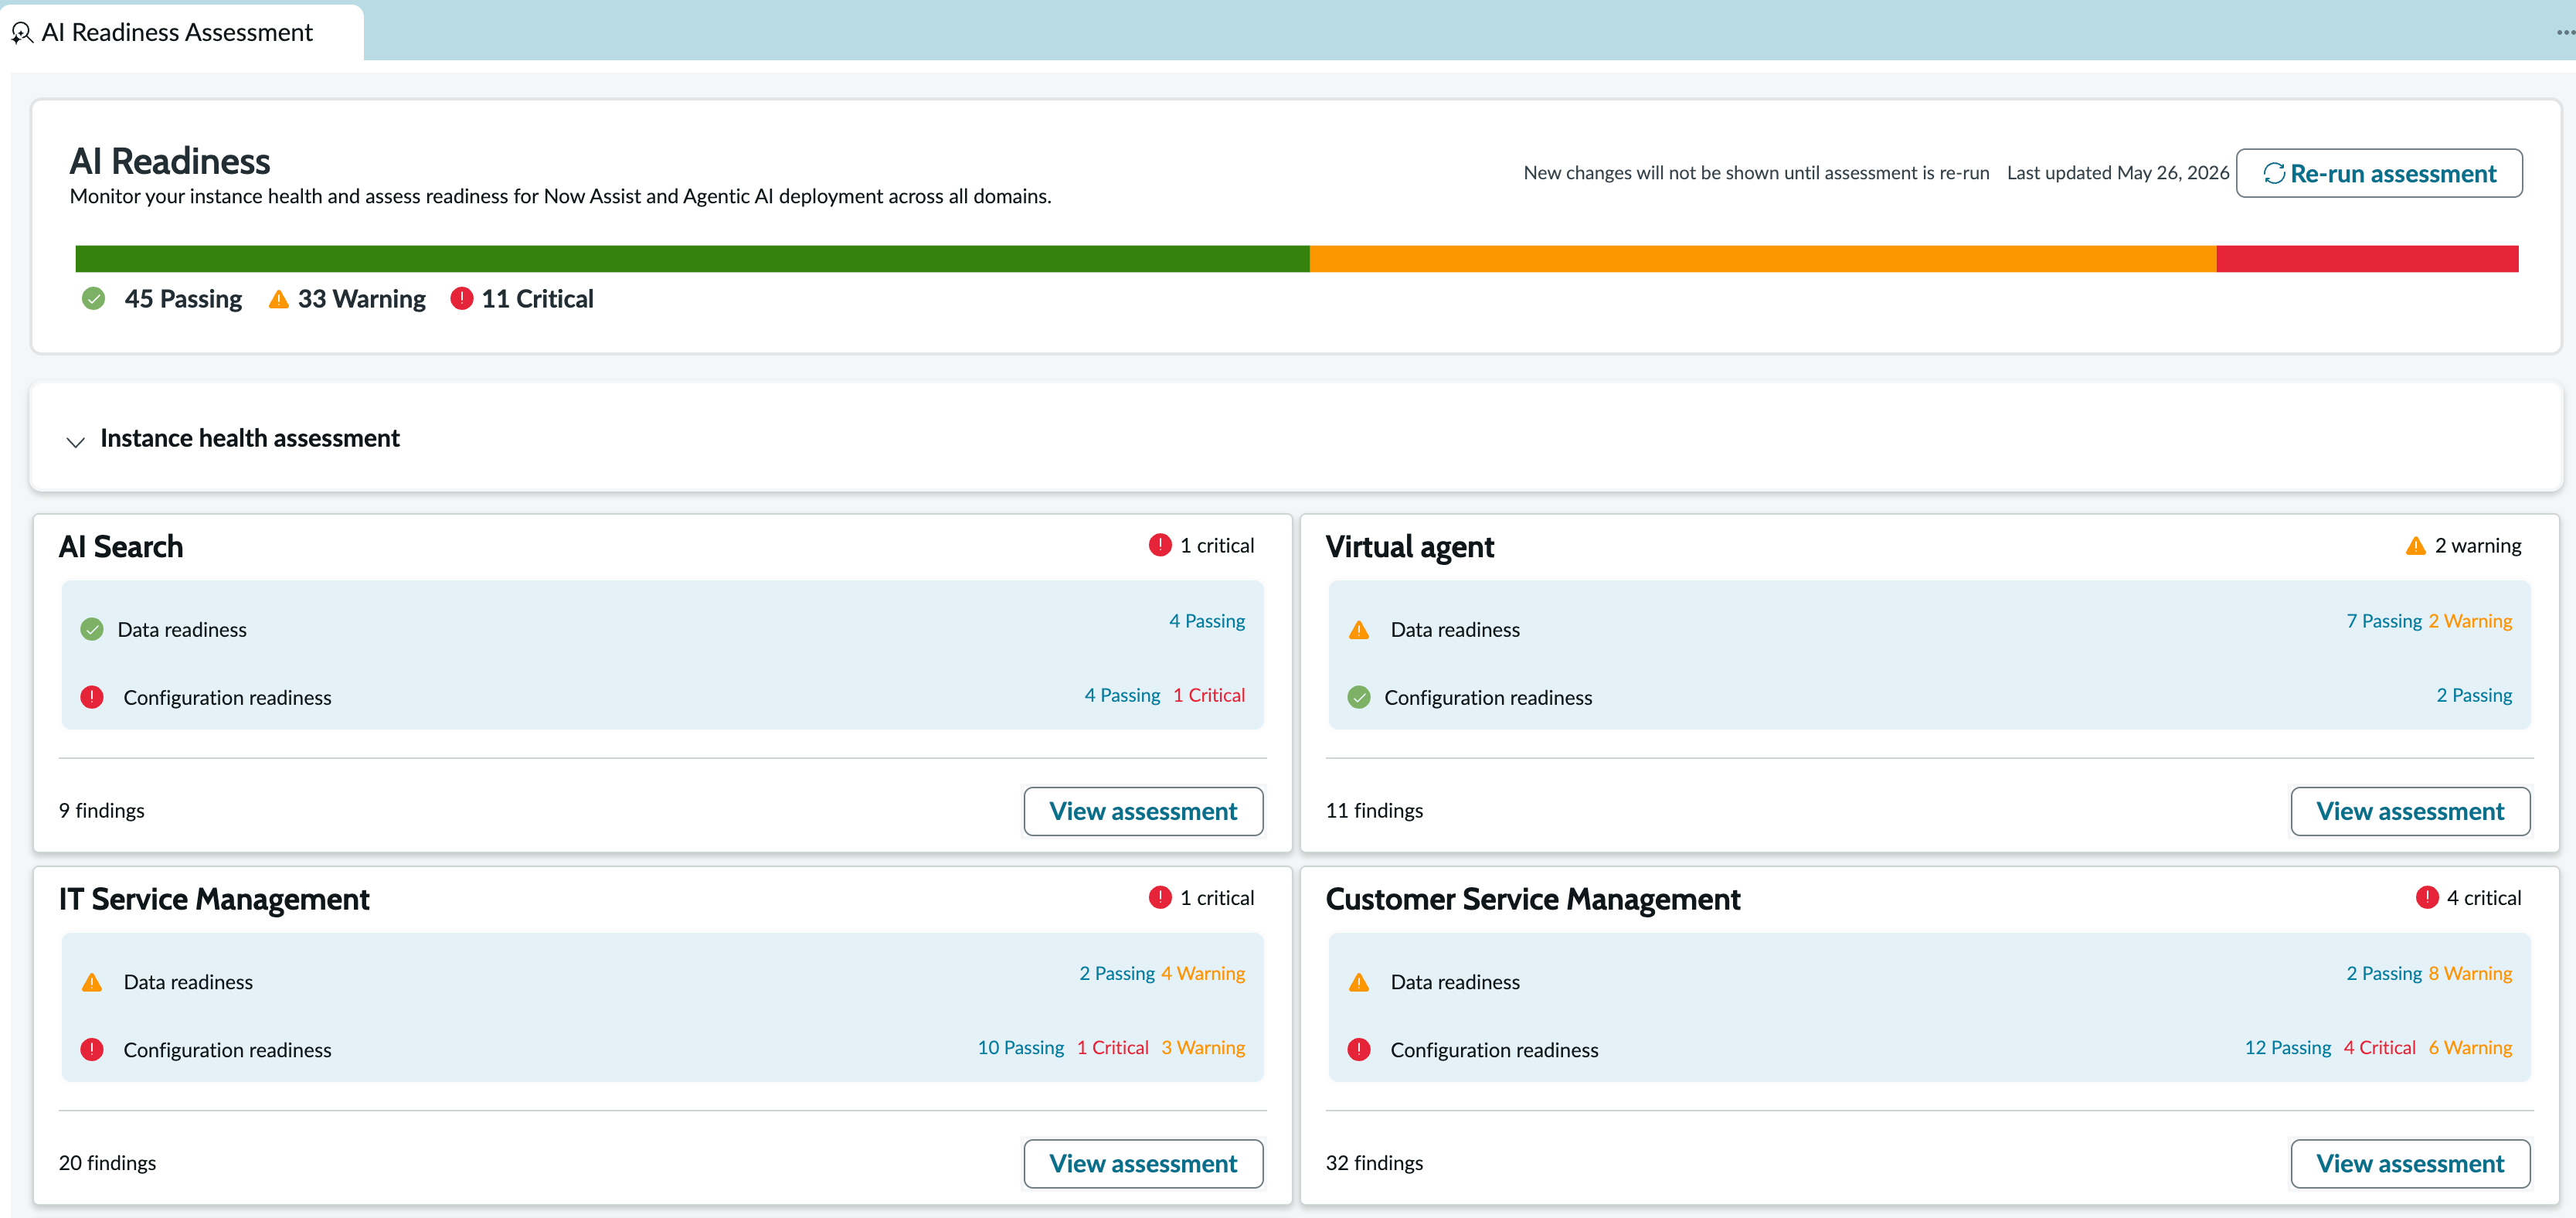This screenshot has width=2576, height=1218.
Task: Collapse the Instance health assessment chevron
Action: [75, 441]
